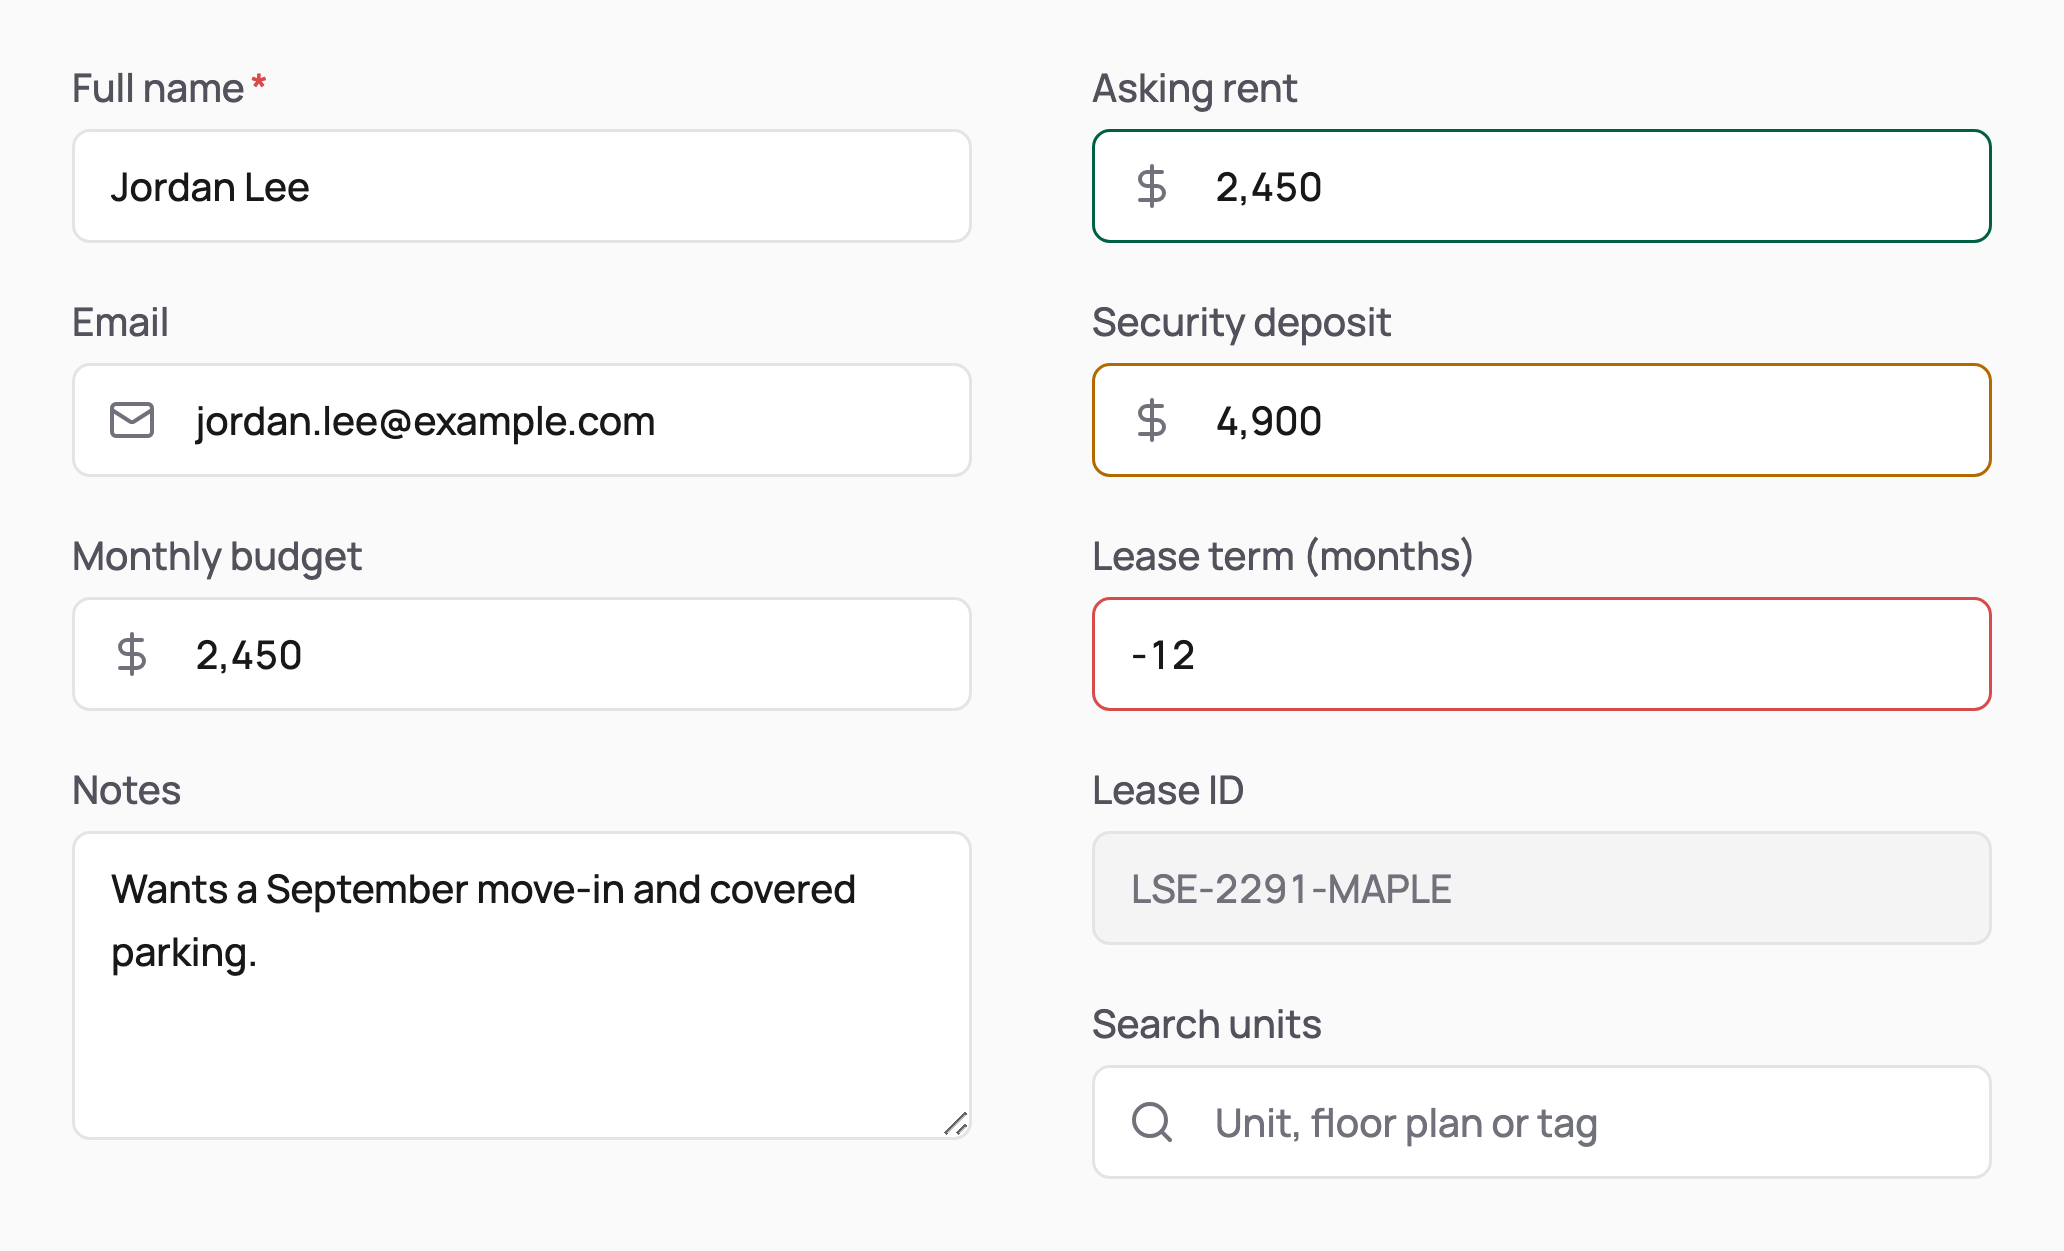Image resolution: width=2064 pixels, height=1251 pixels.
Task: Click the Email label
Action: pos(120,322)
